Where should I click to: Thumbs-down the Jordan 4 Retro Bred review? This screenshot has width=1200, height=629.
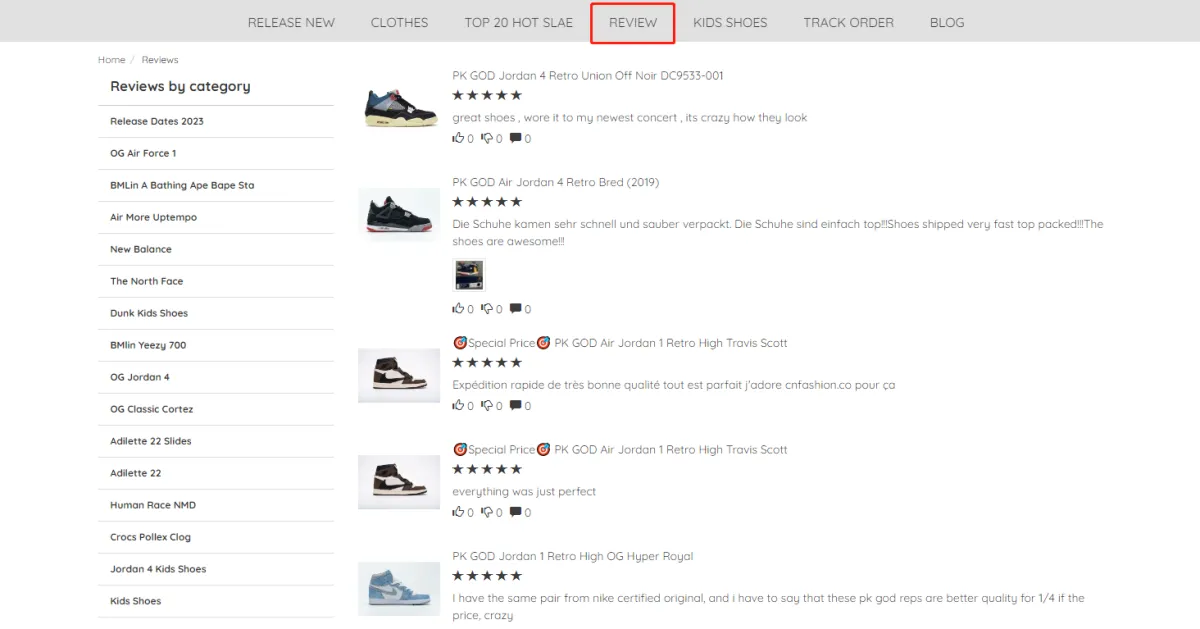coord(488,309)
